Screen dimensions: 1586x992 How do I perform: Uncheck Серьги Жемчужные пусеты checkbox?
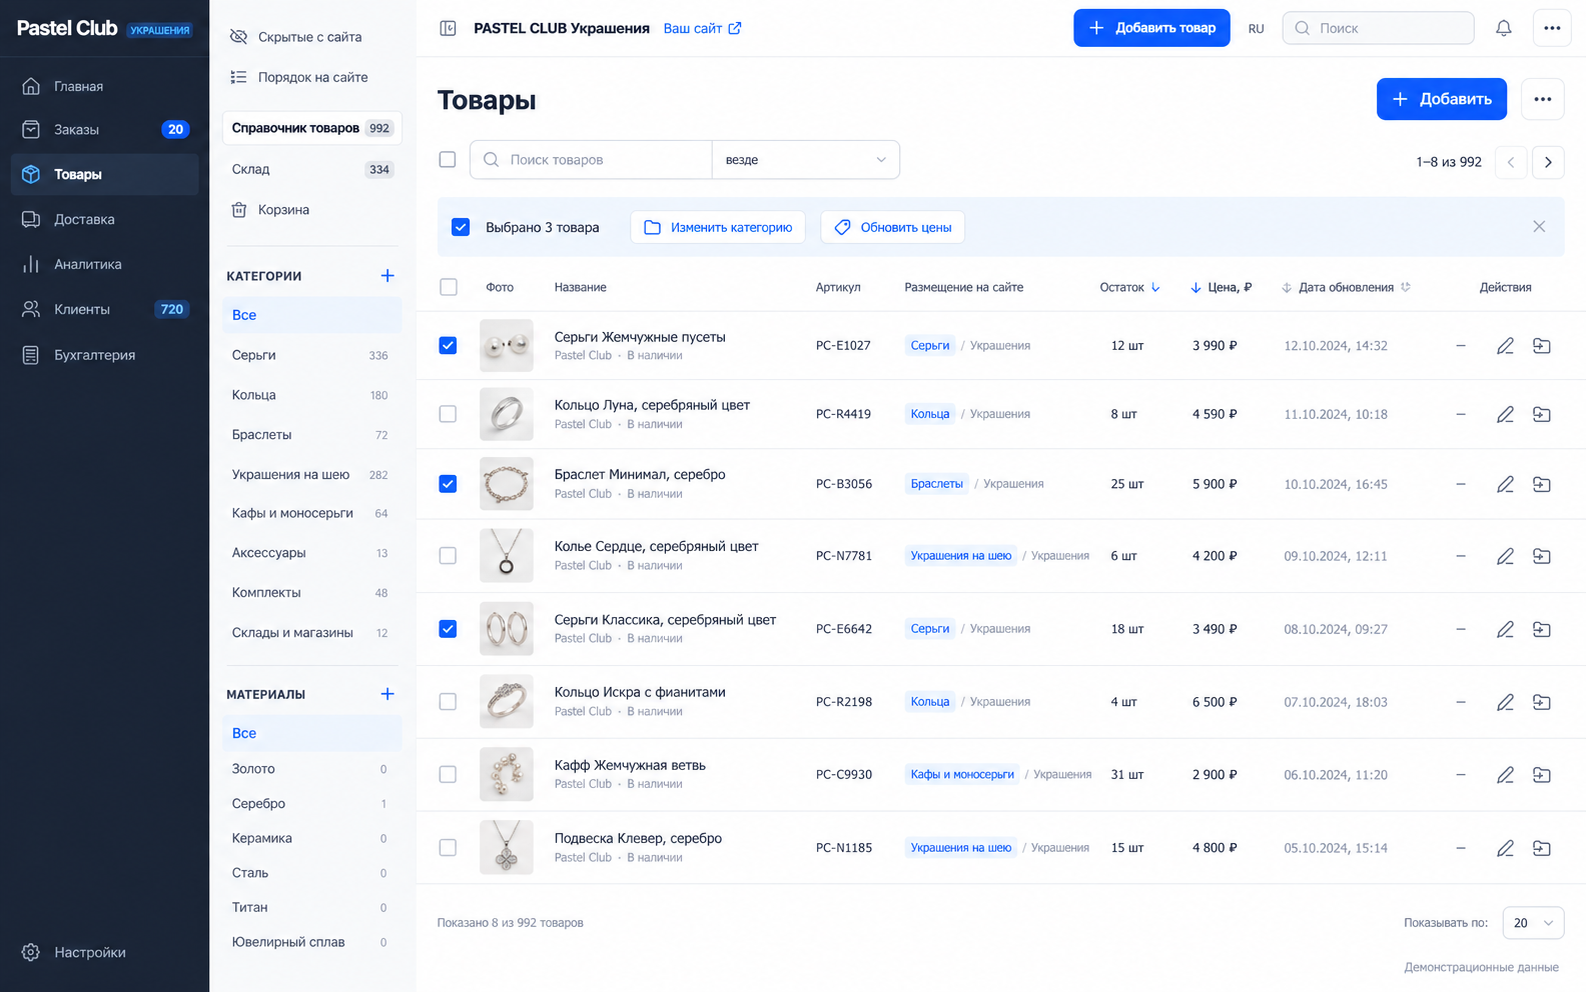pyautogui.click(x=448, y=345)
